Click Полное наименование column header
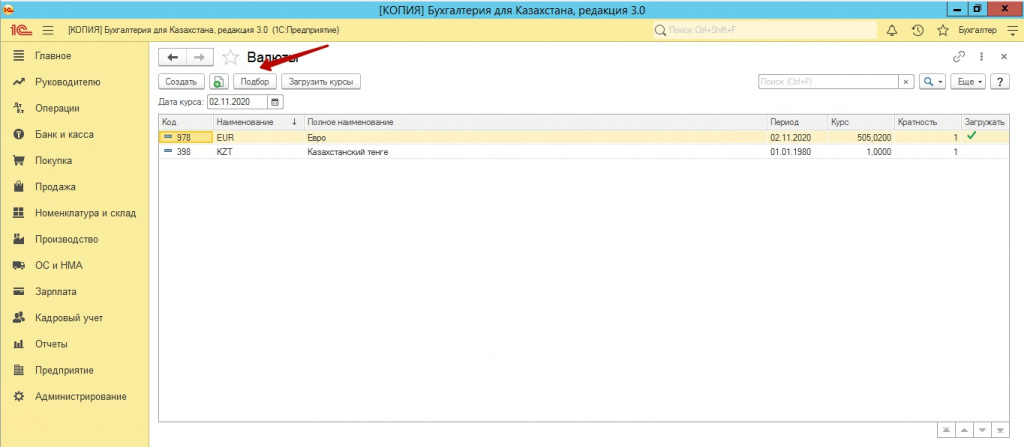The image size is (1024, 447). point(535,122)
